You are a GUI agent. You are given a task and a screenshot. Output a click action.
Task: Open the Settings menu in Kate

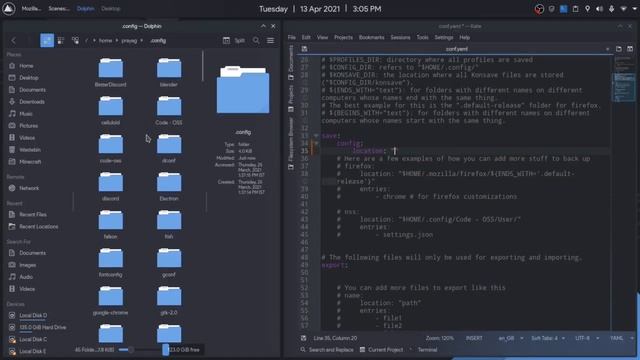pos(444,38)
